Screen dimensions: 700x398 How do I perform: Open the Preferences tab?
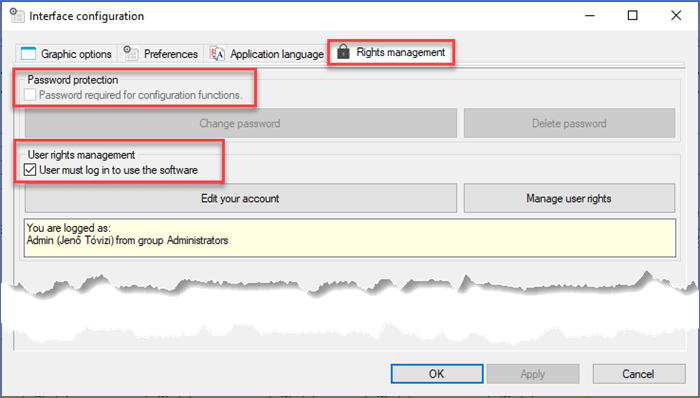pyautogui.click(x=160, y=54)
